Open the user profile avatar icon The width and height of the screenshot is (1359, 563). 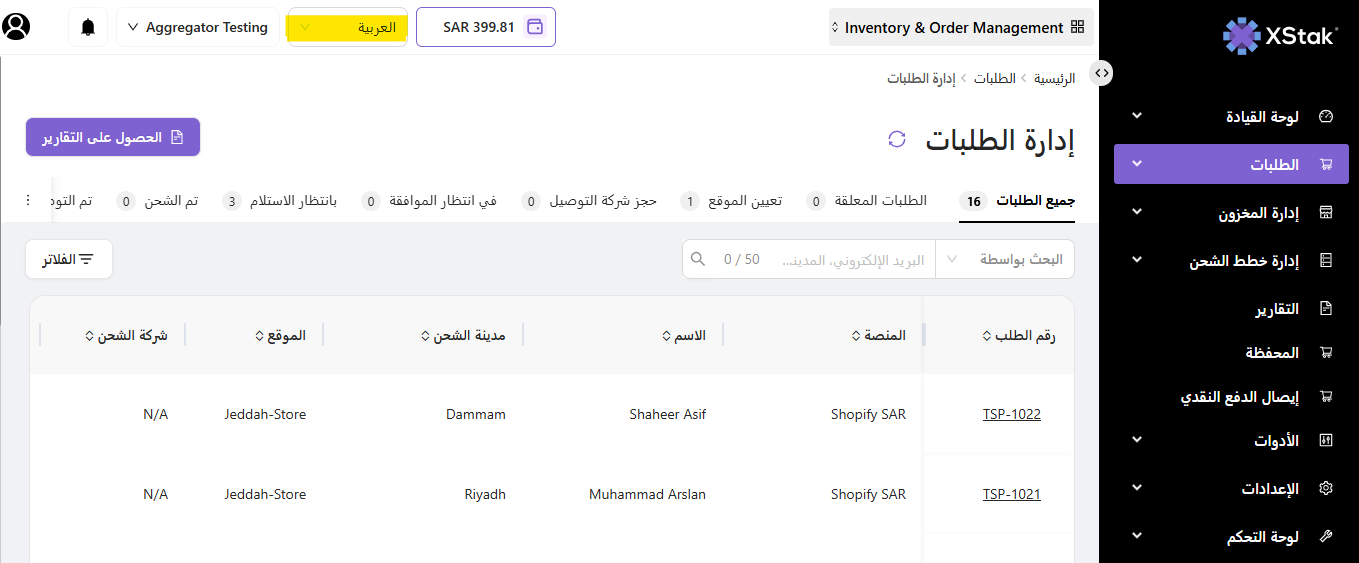coord(17,27)
